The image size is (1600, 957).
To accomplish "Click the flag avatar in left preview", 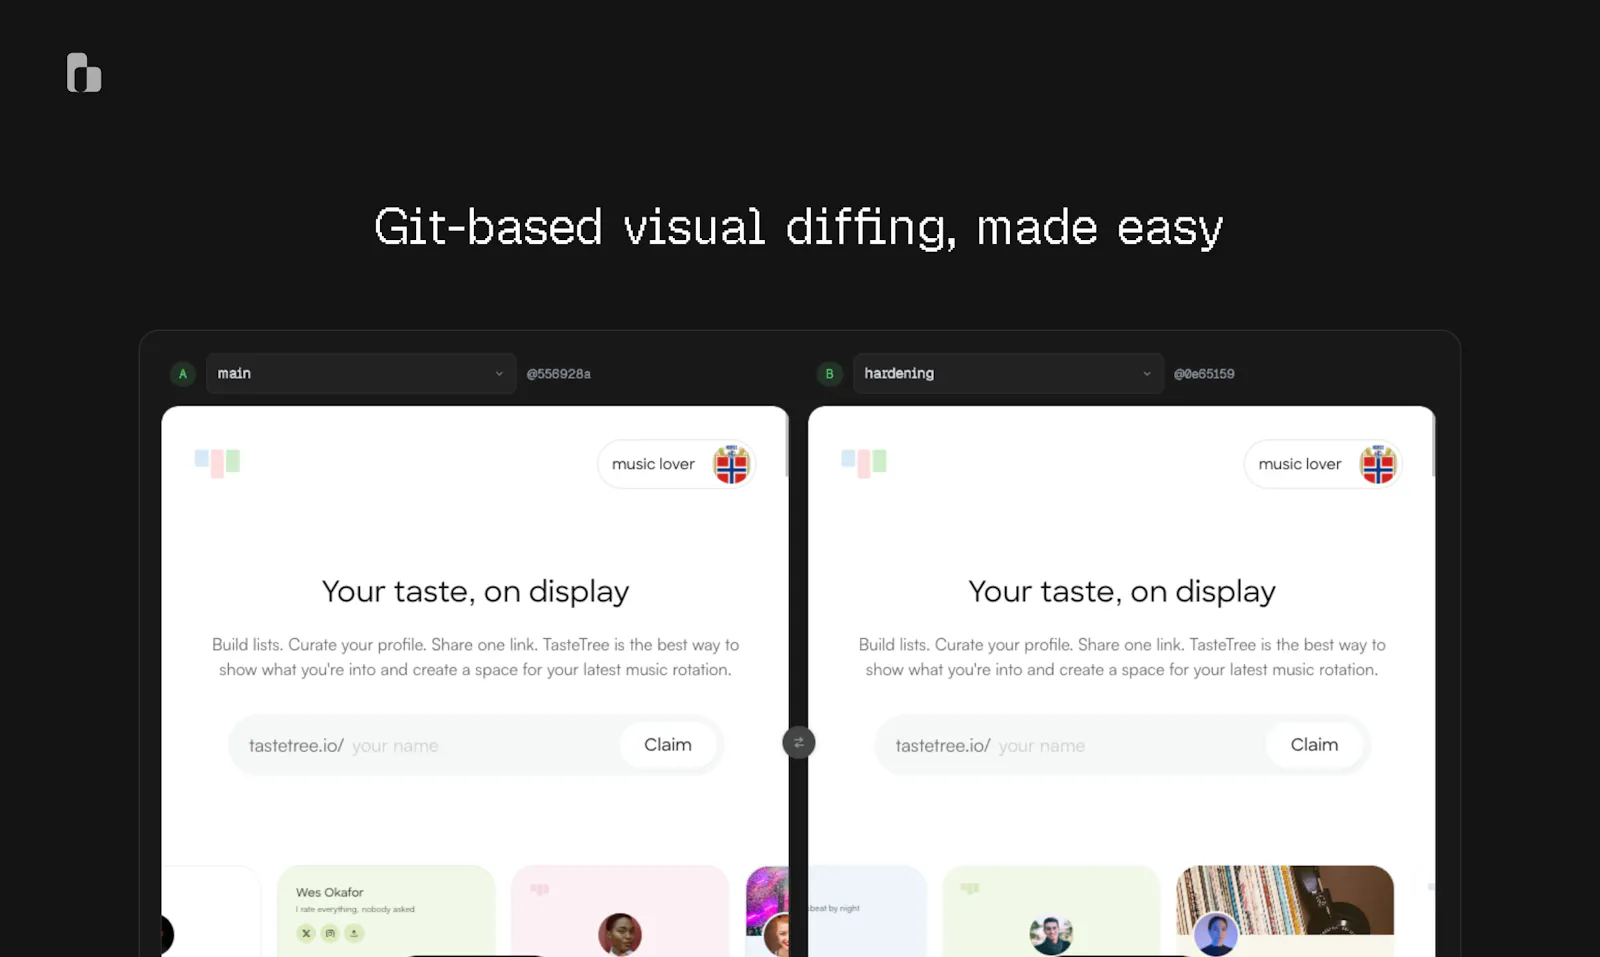I will [731, 464].
